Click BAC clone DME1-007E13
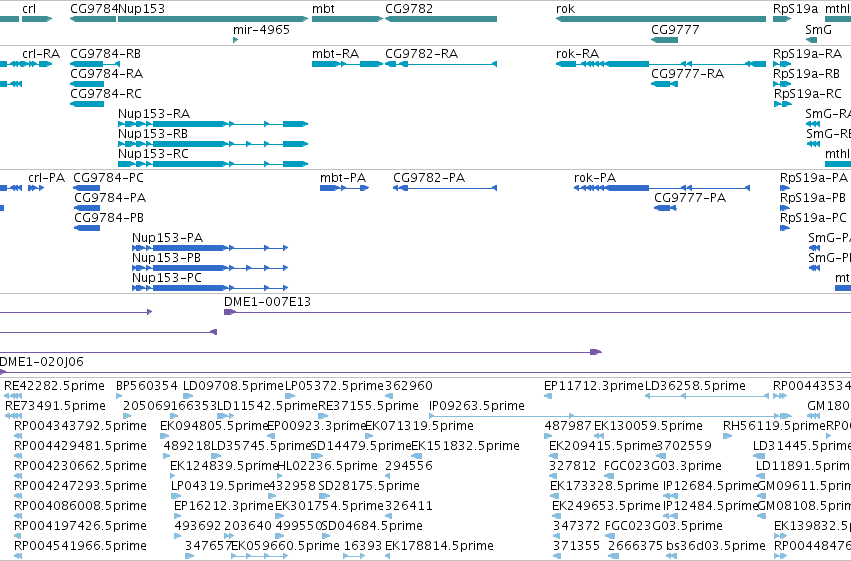The image size is (851, 561). tap(537, 312)
